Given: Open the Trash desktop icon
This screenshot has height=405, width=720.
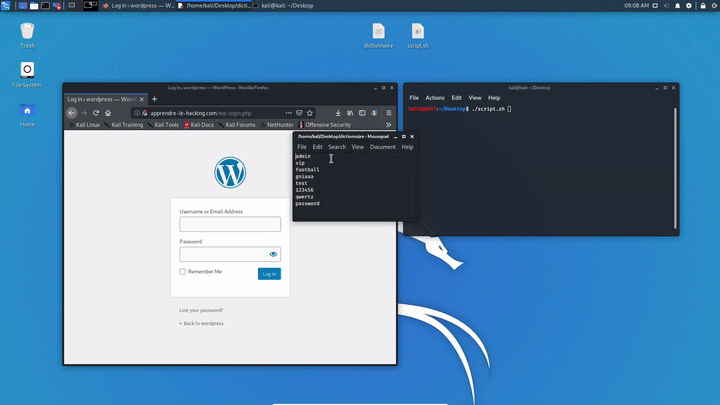Looking at the screenshot, I should coord(27,35).
